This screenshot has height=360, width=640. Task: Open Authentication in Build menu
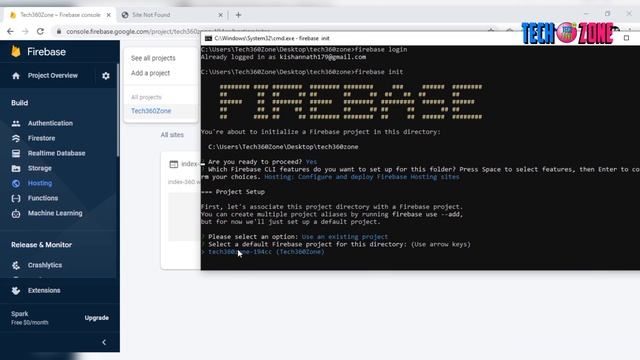(50, 123)
